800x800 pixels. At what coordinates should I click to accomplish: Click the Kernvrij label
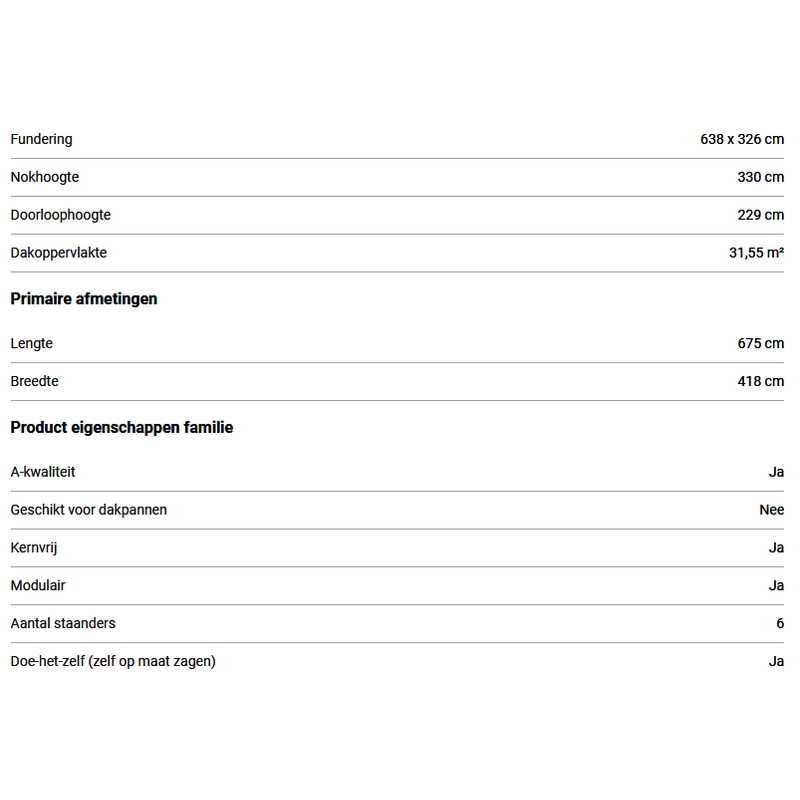[34, 547]
